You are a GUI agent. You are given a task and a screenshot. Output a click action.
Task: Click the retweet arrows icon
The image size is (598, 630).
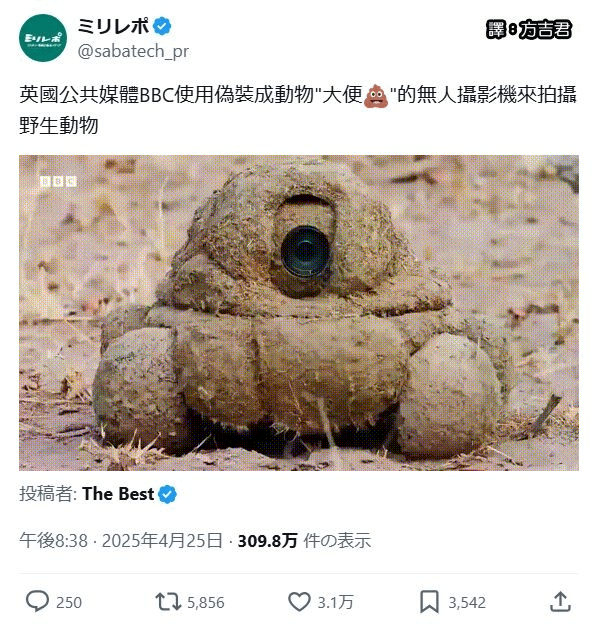click(168, 602)
